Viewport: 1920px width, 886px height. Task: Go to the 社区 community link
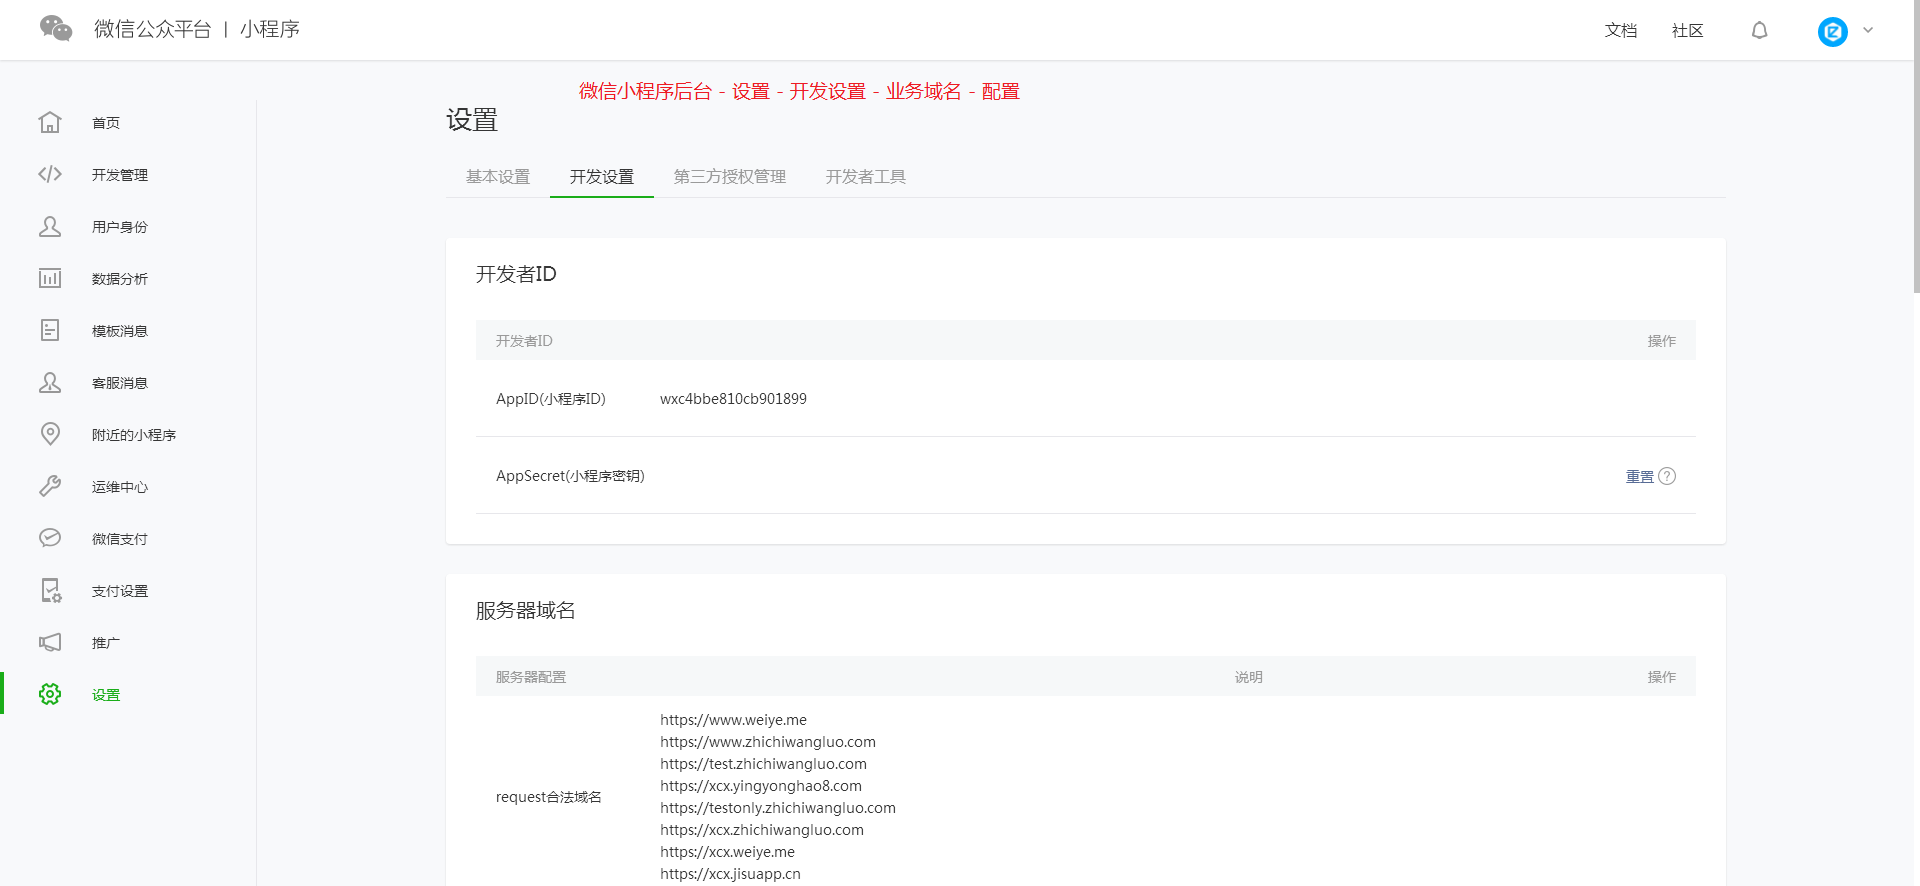point(1687,31)
